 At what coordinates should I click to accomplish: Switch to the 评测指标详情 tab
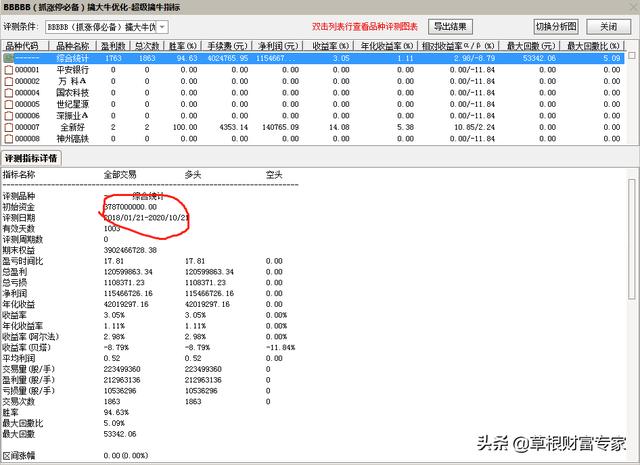(32, 158)
